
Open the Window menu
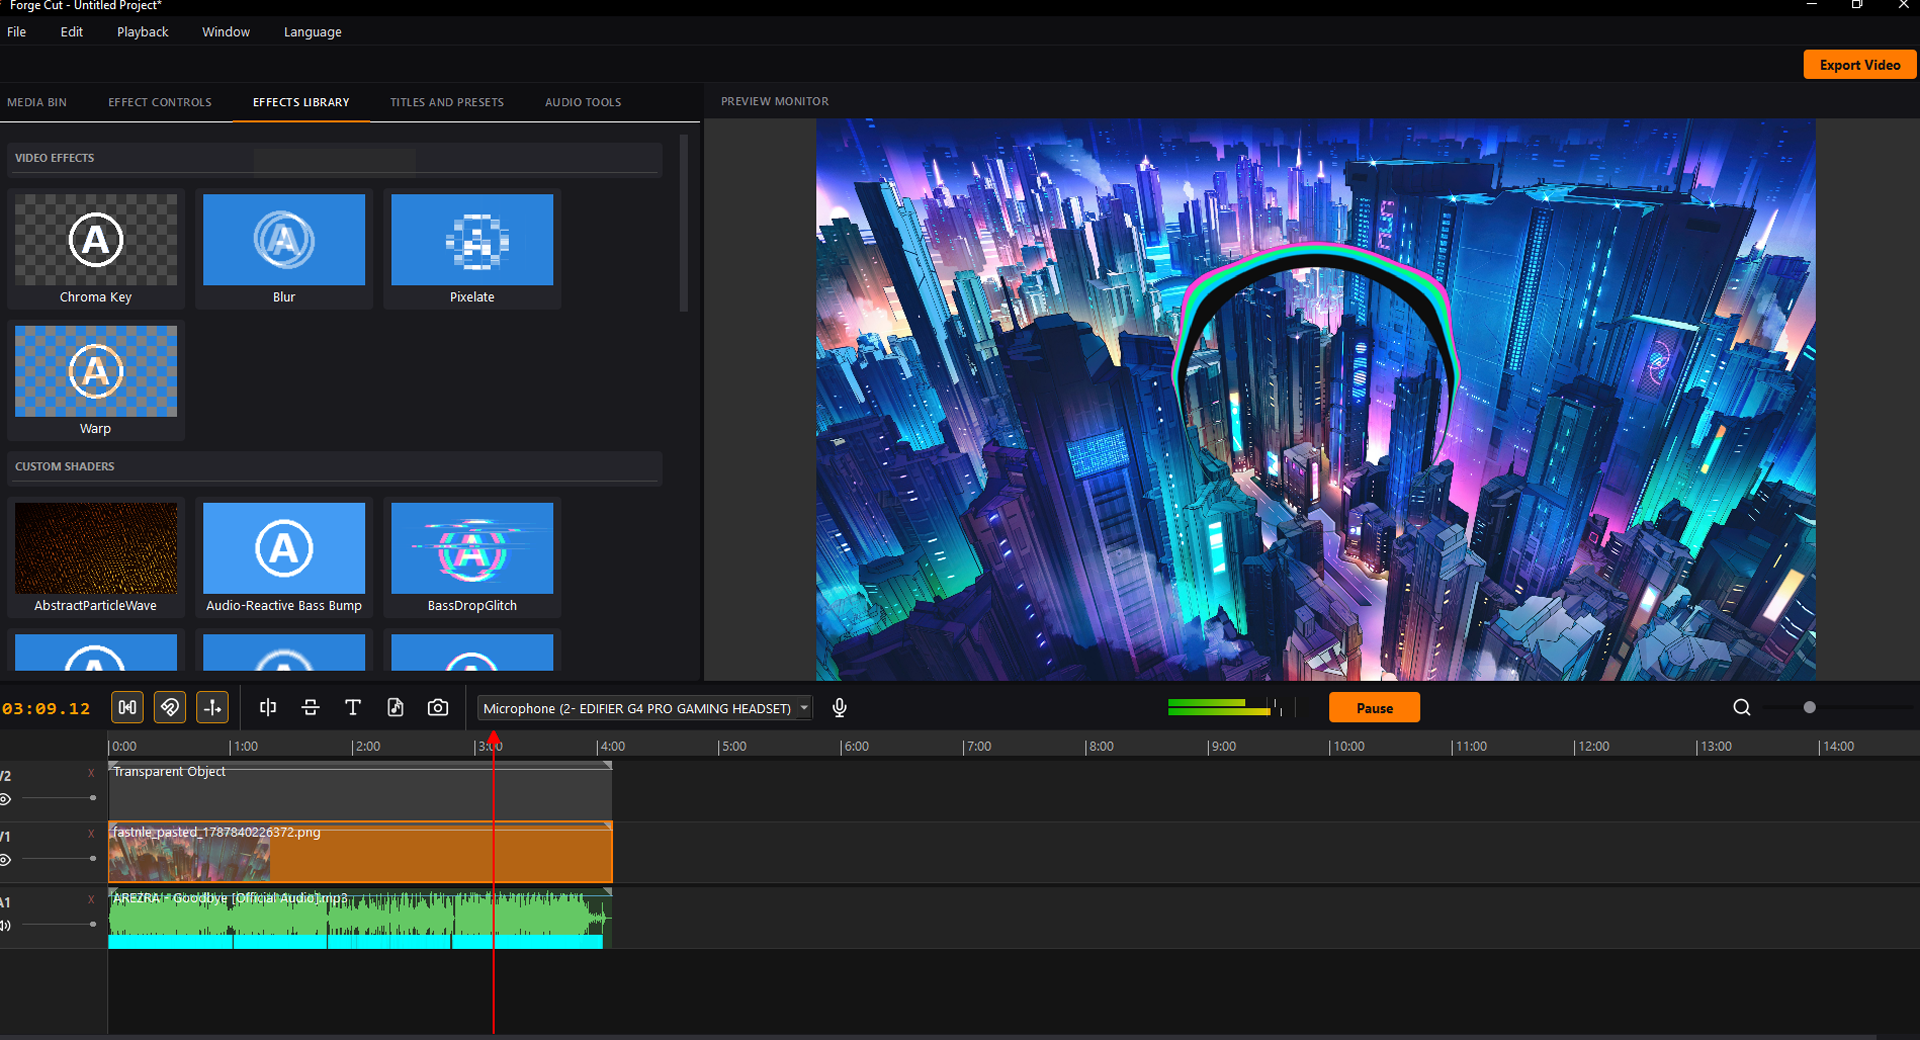pos(226,32)
